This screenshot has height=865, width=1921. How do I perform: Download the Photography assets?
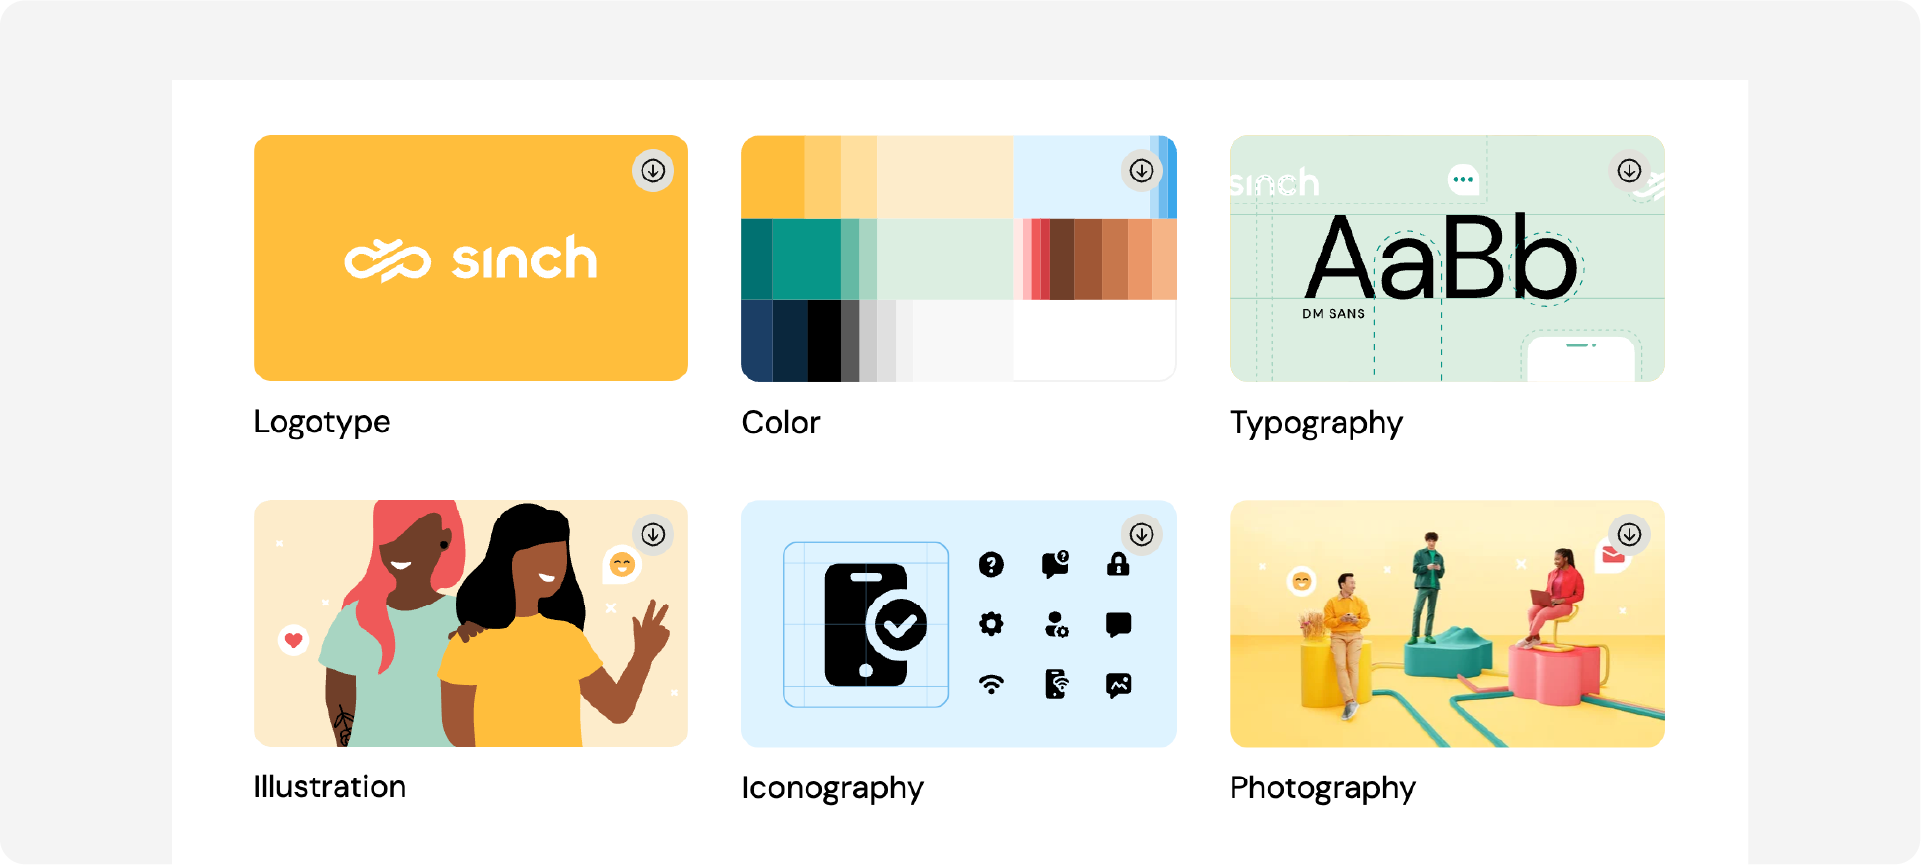click(1629, 534)
